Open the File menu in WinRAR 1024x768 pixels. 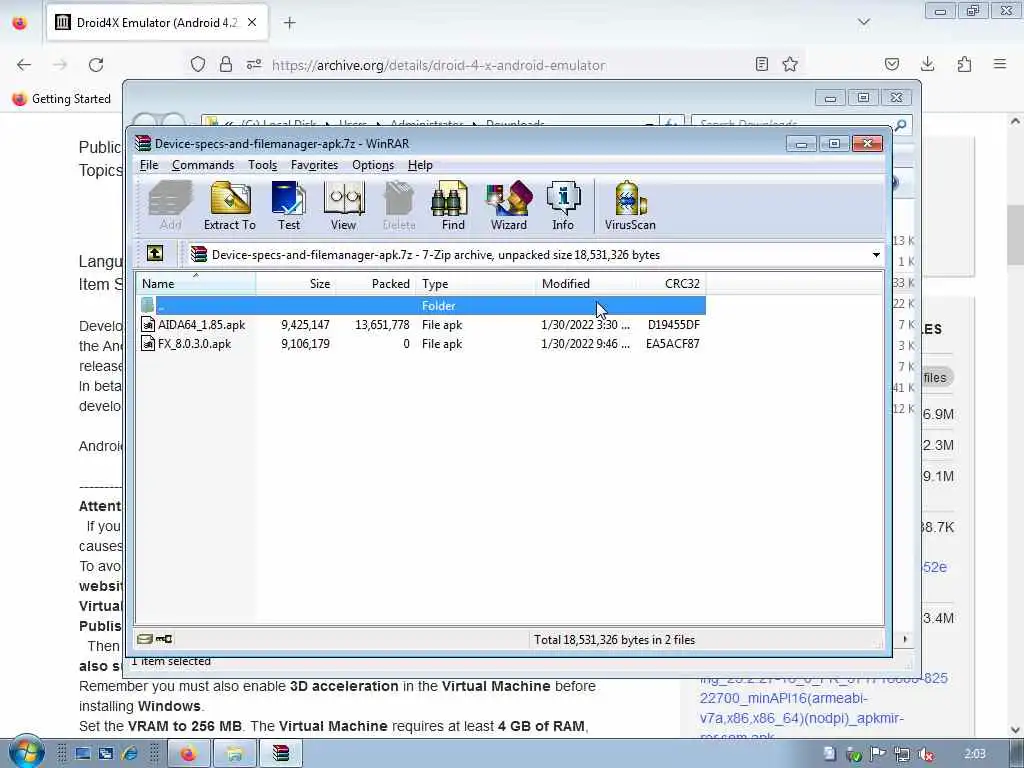tap(149, 165)
